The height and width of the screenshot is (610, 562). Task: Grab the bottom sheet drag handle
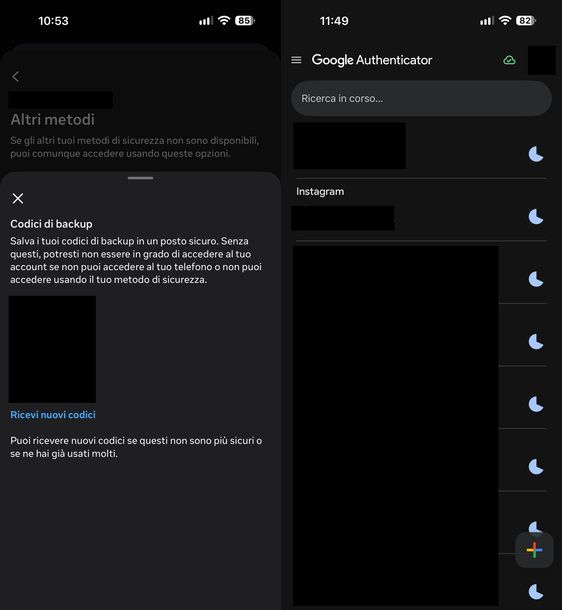click(x=140, y=178)
